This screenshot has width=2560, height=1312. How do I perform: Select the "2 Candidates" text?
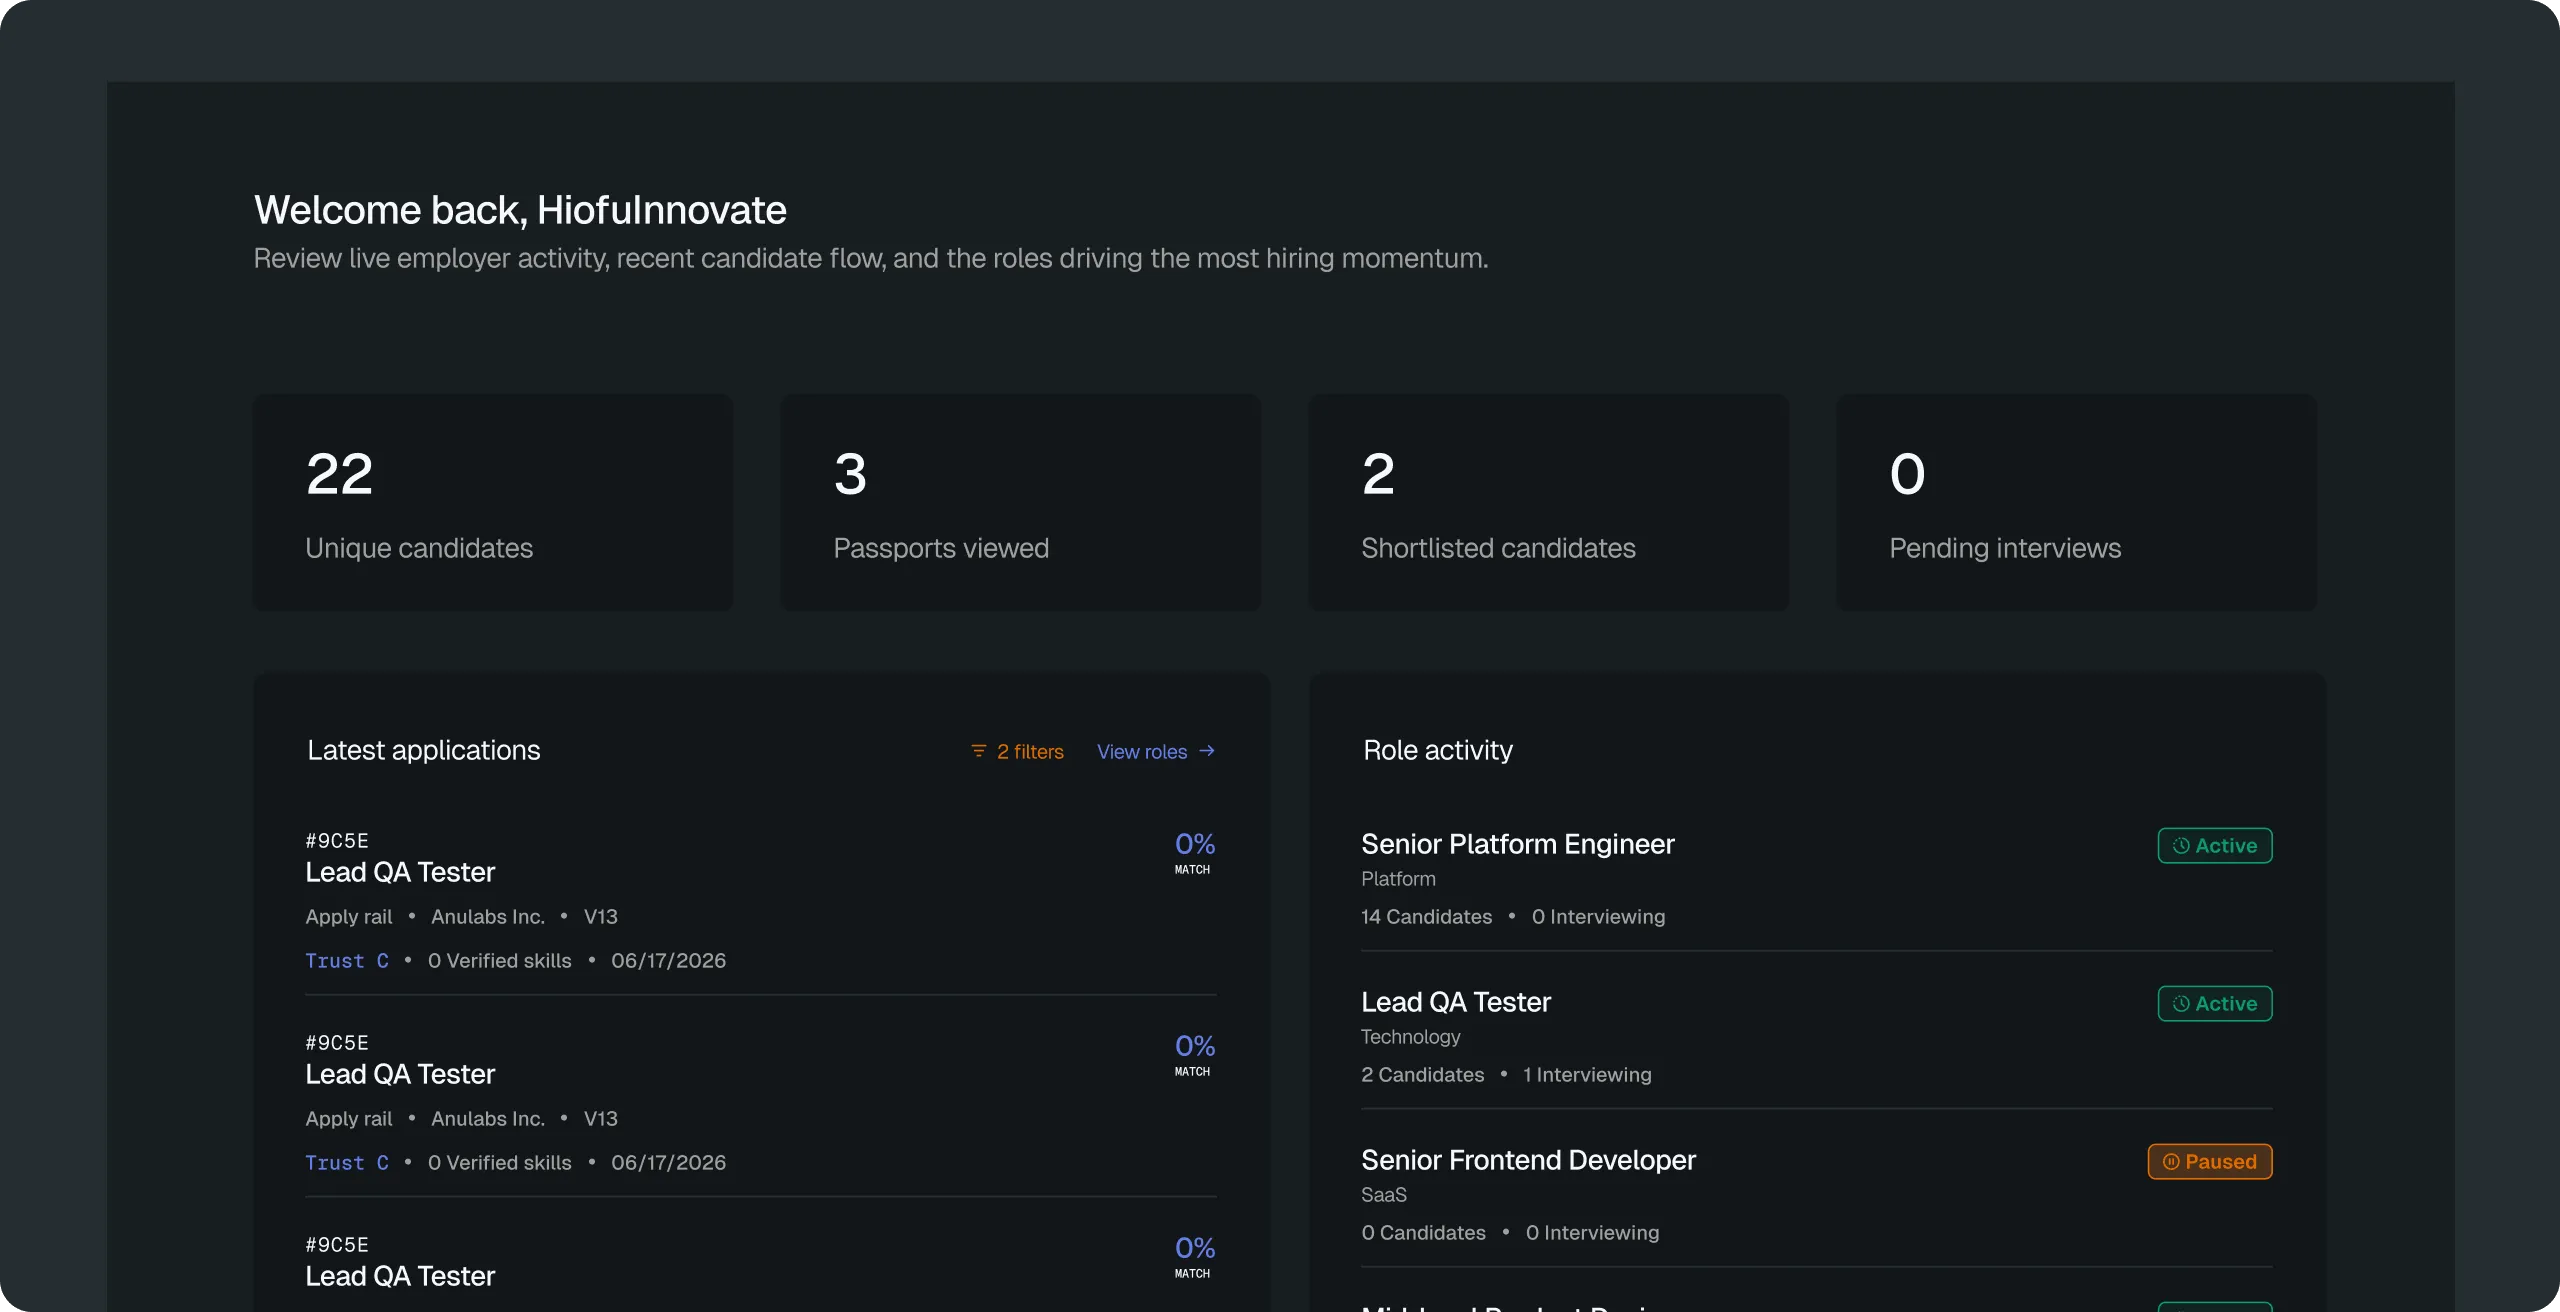coord(1422,1075)
